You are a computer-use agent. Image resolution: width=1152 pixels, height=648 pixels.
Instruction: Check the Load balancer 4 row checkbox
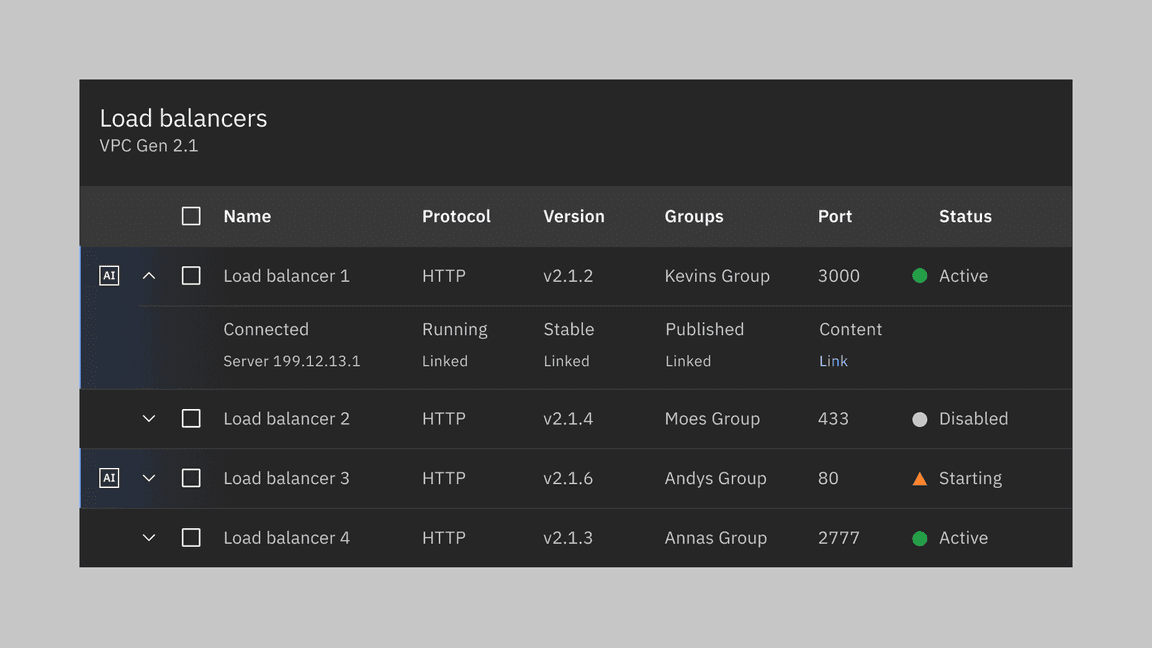191,538
